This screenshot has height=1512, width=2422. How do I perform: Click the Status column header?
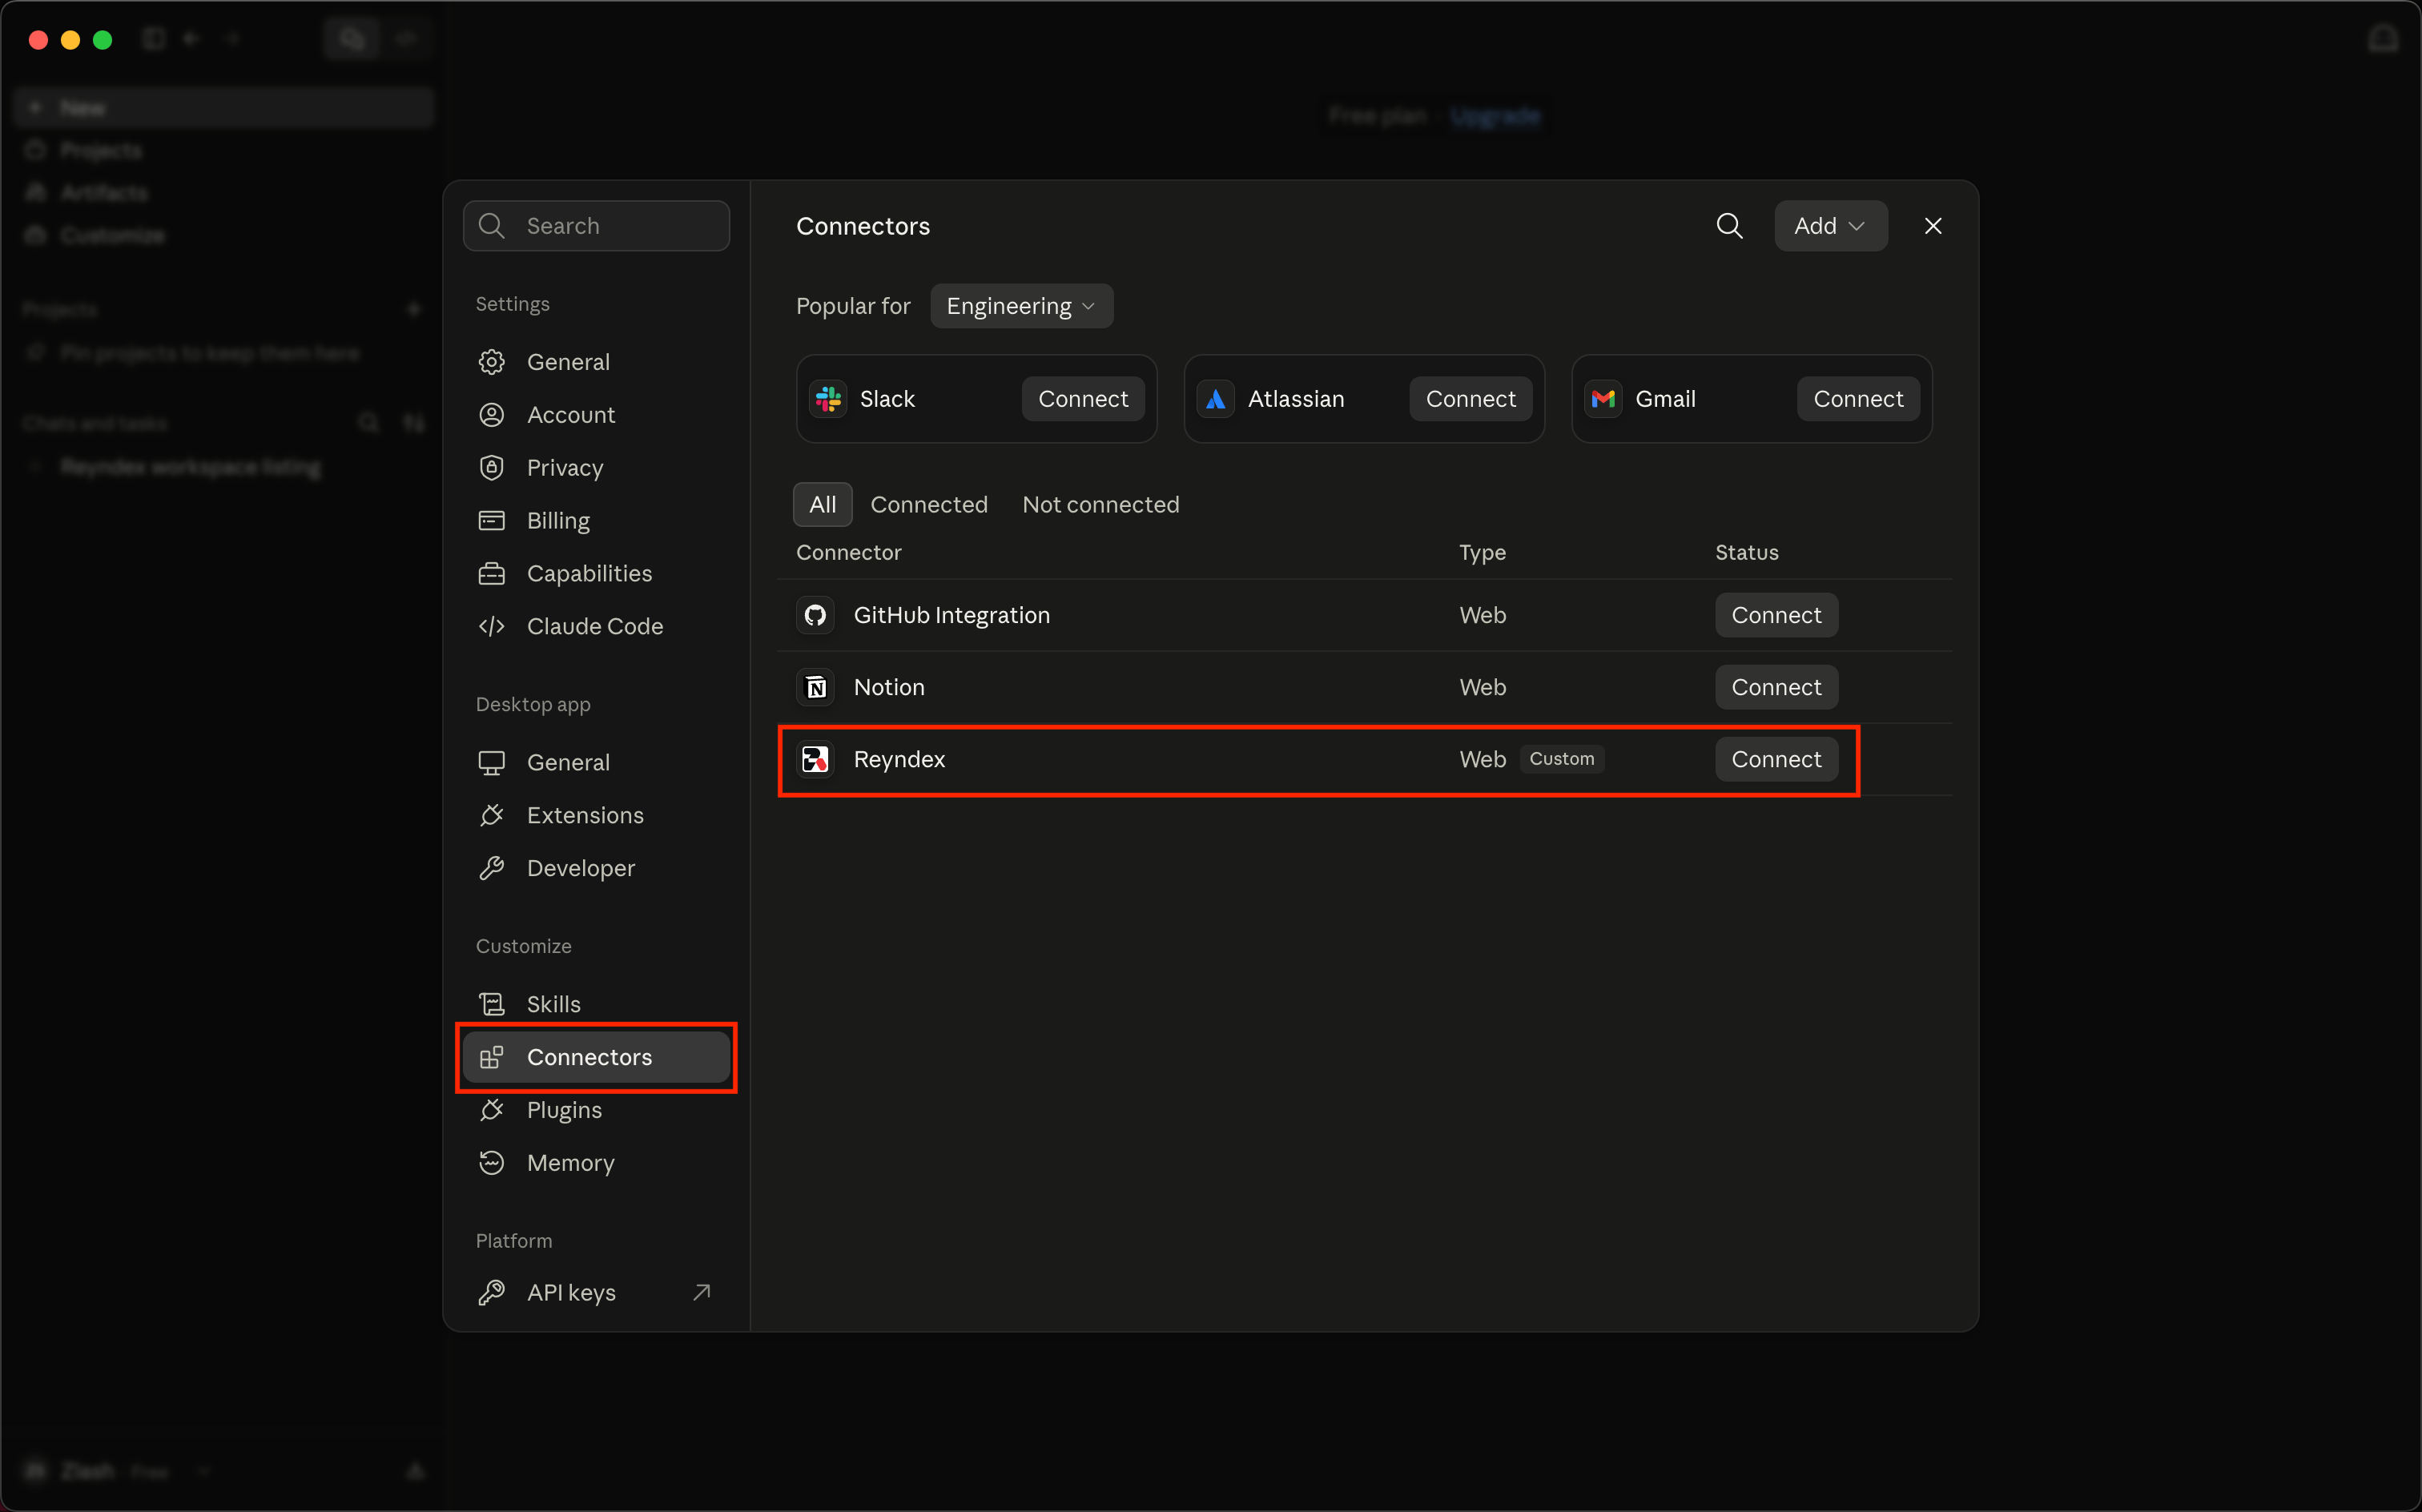(1746, 553)
